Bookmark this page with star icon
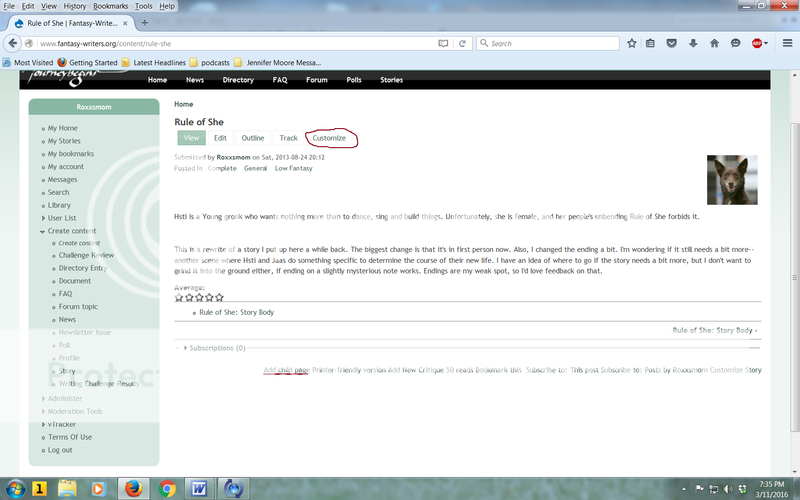Image resolution: width=800 pixels, height=500 pixels. (632, 43)
